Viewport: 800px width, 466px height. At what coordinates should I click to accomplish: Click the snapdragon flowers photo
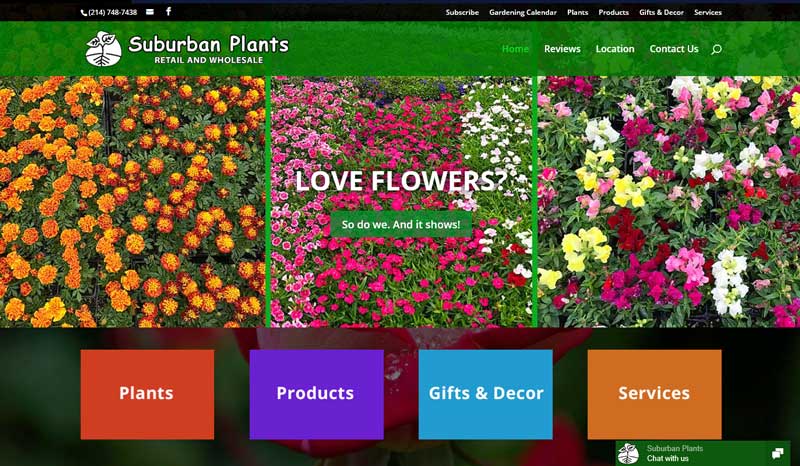[669, 202]
